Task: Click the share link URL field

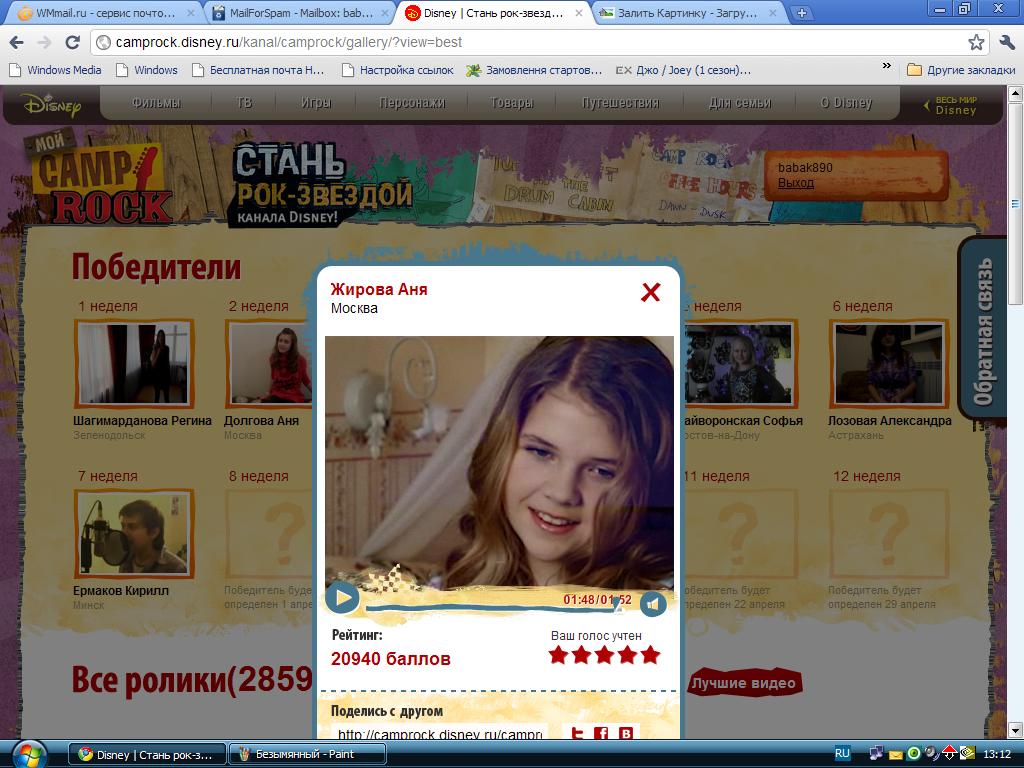Action: click(440, 733)
